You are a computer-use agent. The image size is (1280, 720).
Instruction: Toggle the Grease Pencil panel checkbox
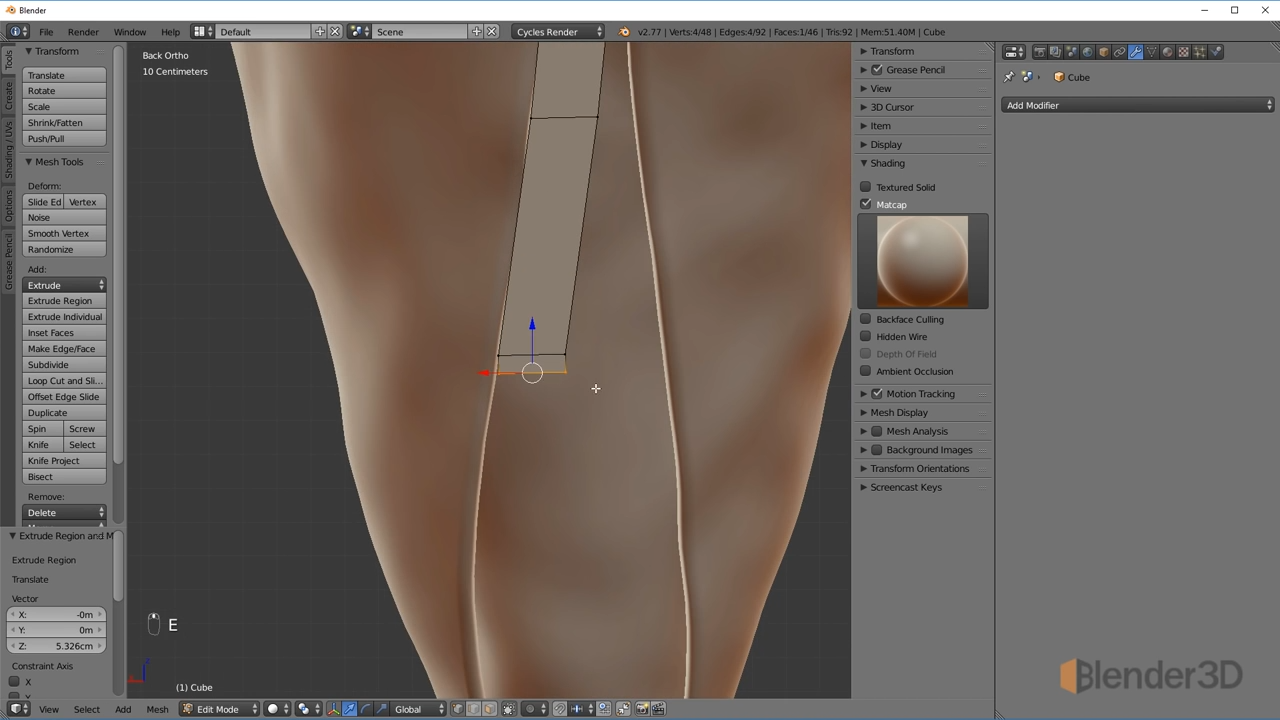(877, 70)
